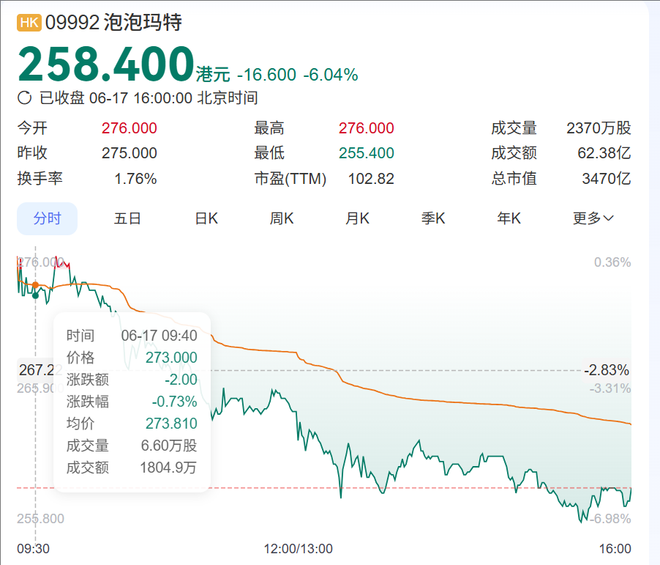Click the 成交量 value 2370万股
Screen dimensions: 660x565
(x=599, y=128)
